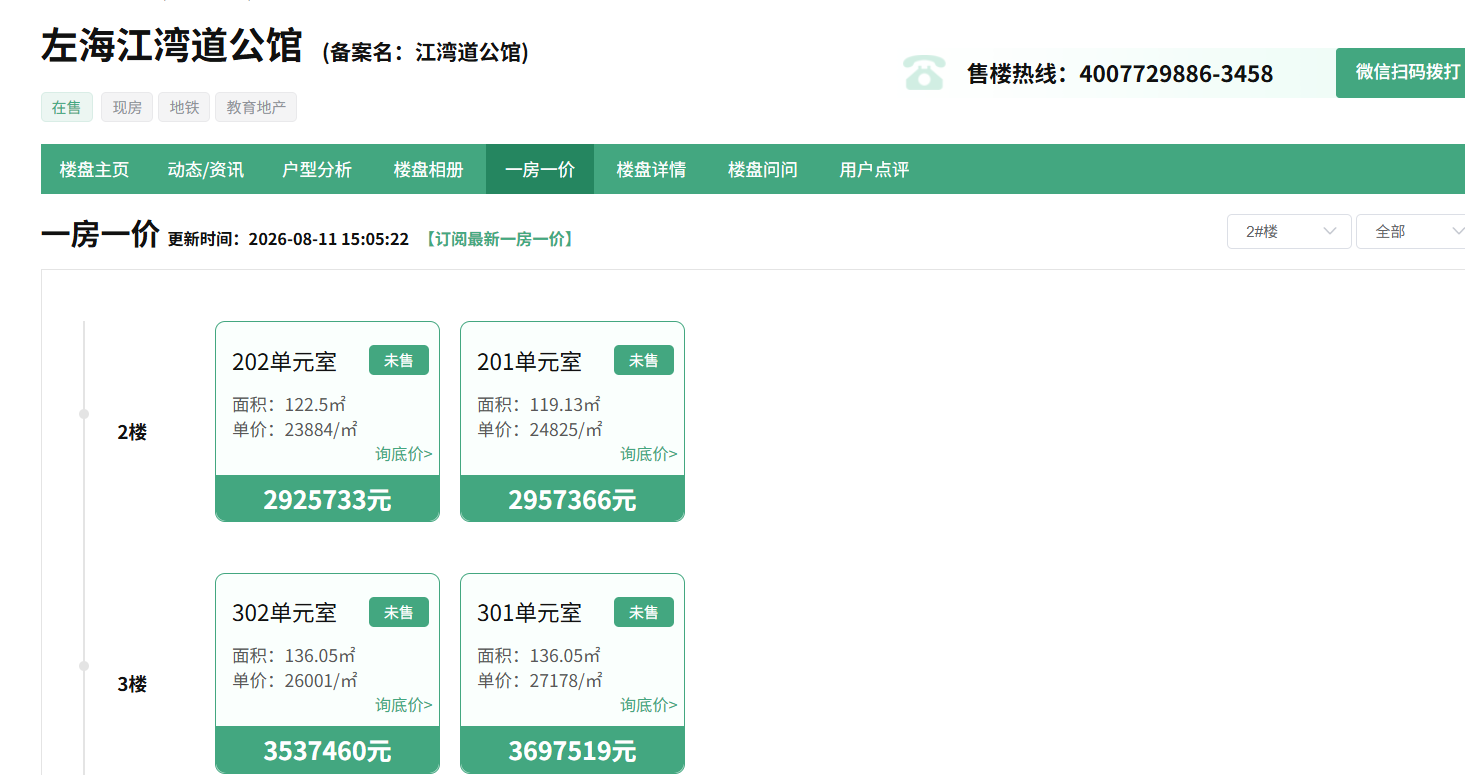The image size is (1465, 775).
Task: Click the 未售 badge on 302单元室
Action: coord(399,612)
